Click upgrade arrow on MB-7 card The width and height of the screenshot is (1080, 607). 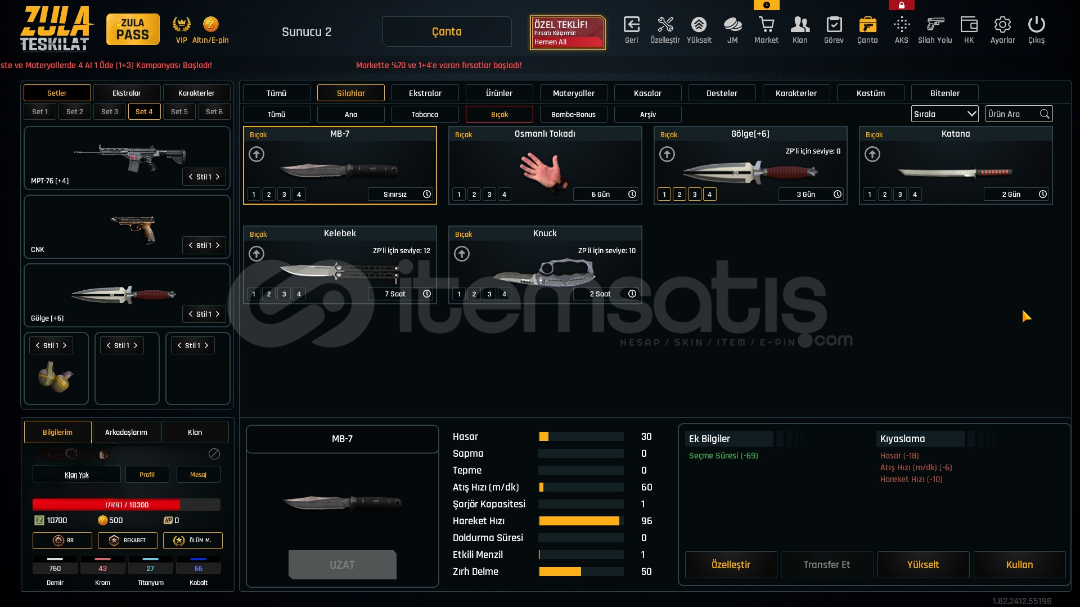click(x=256, y=154)
